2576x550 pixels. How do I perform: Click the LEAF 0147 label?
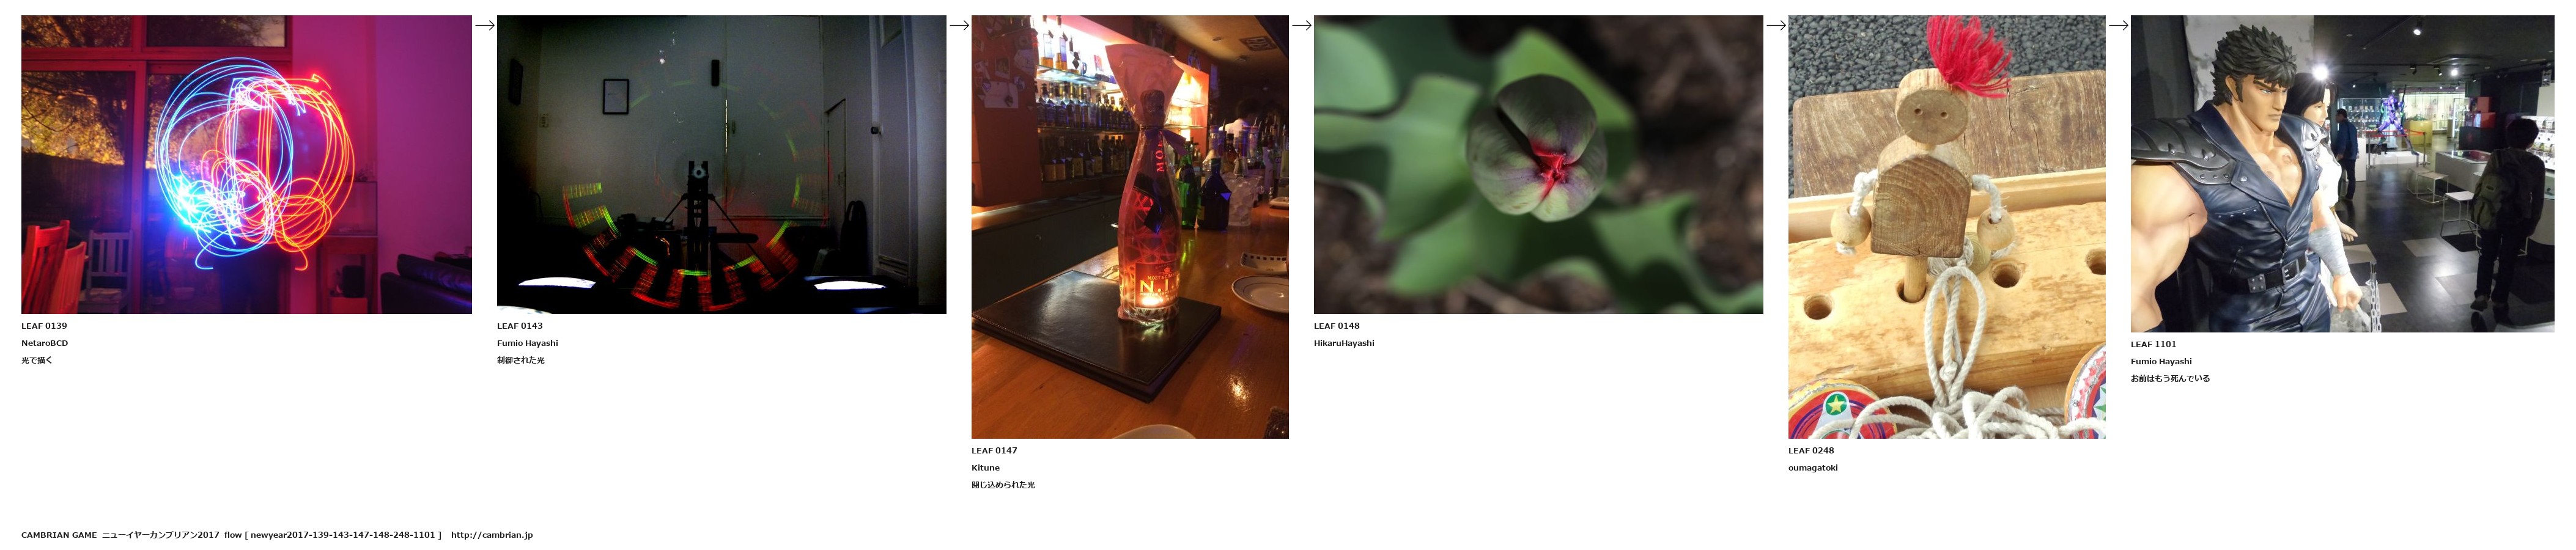pos(994,451)
